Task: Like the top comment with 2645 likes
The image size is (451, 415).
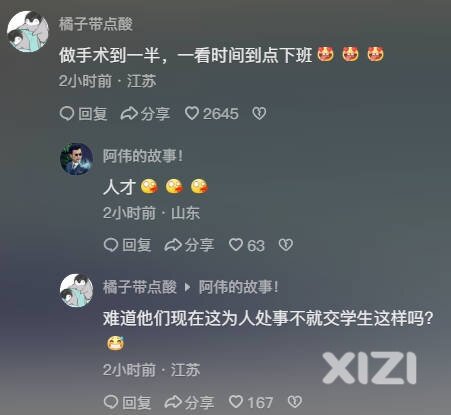Action: pyautogui.click(x=192, y=113)
